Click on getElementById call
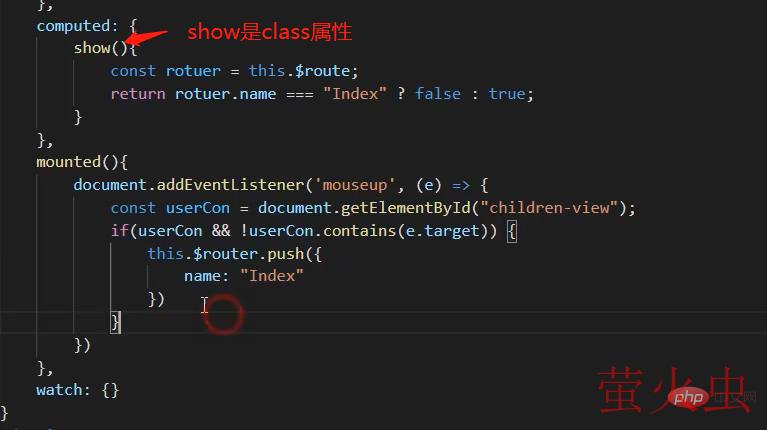 pyautogui.click(x=405, y=208)
